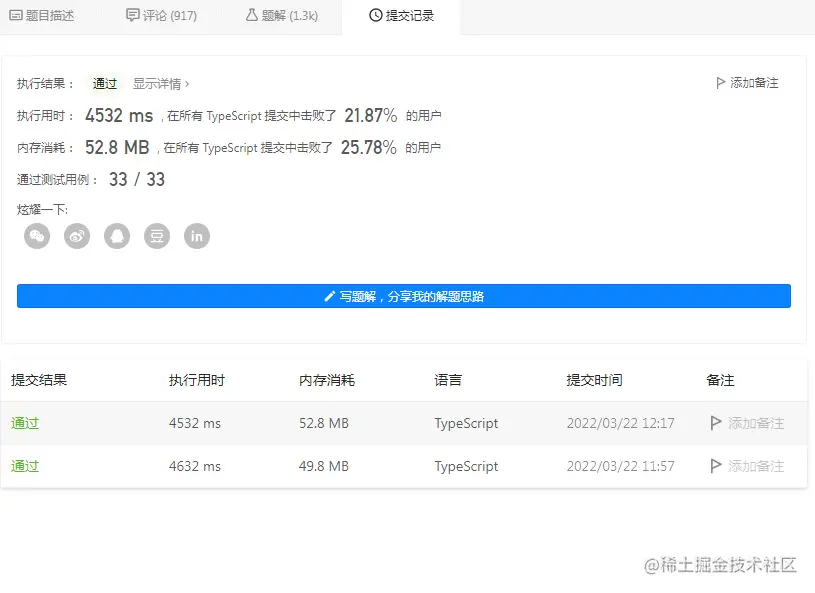Click pencil icon on blue 写题解 button
The height and width of the screenshot is (593, 815).
(329, 296)
